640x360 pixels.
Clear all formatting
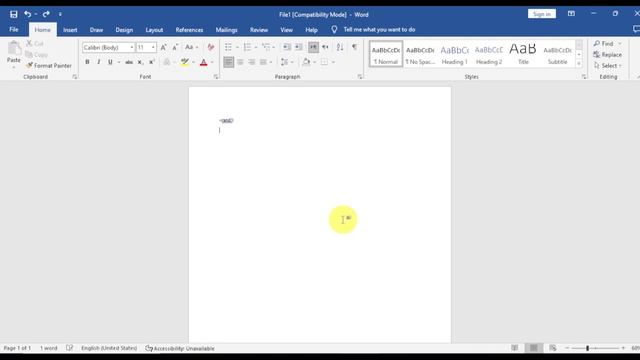[x=211, y=47]
